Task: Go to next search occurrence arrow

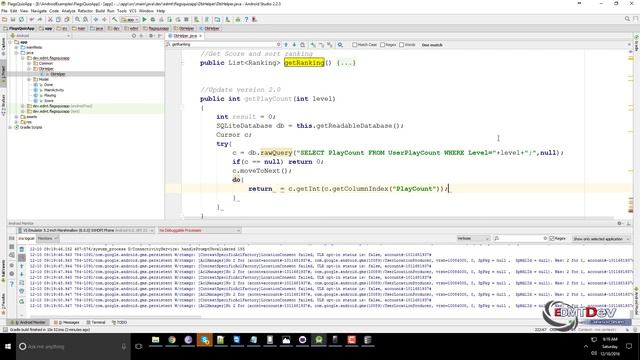Action: pyautogui.click(x=294, y=44)
